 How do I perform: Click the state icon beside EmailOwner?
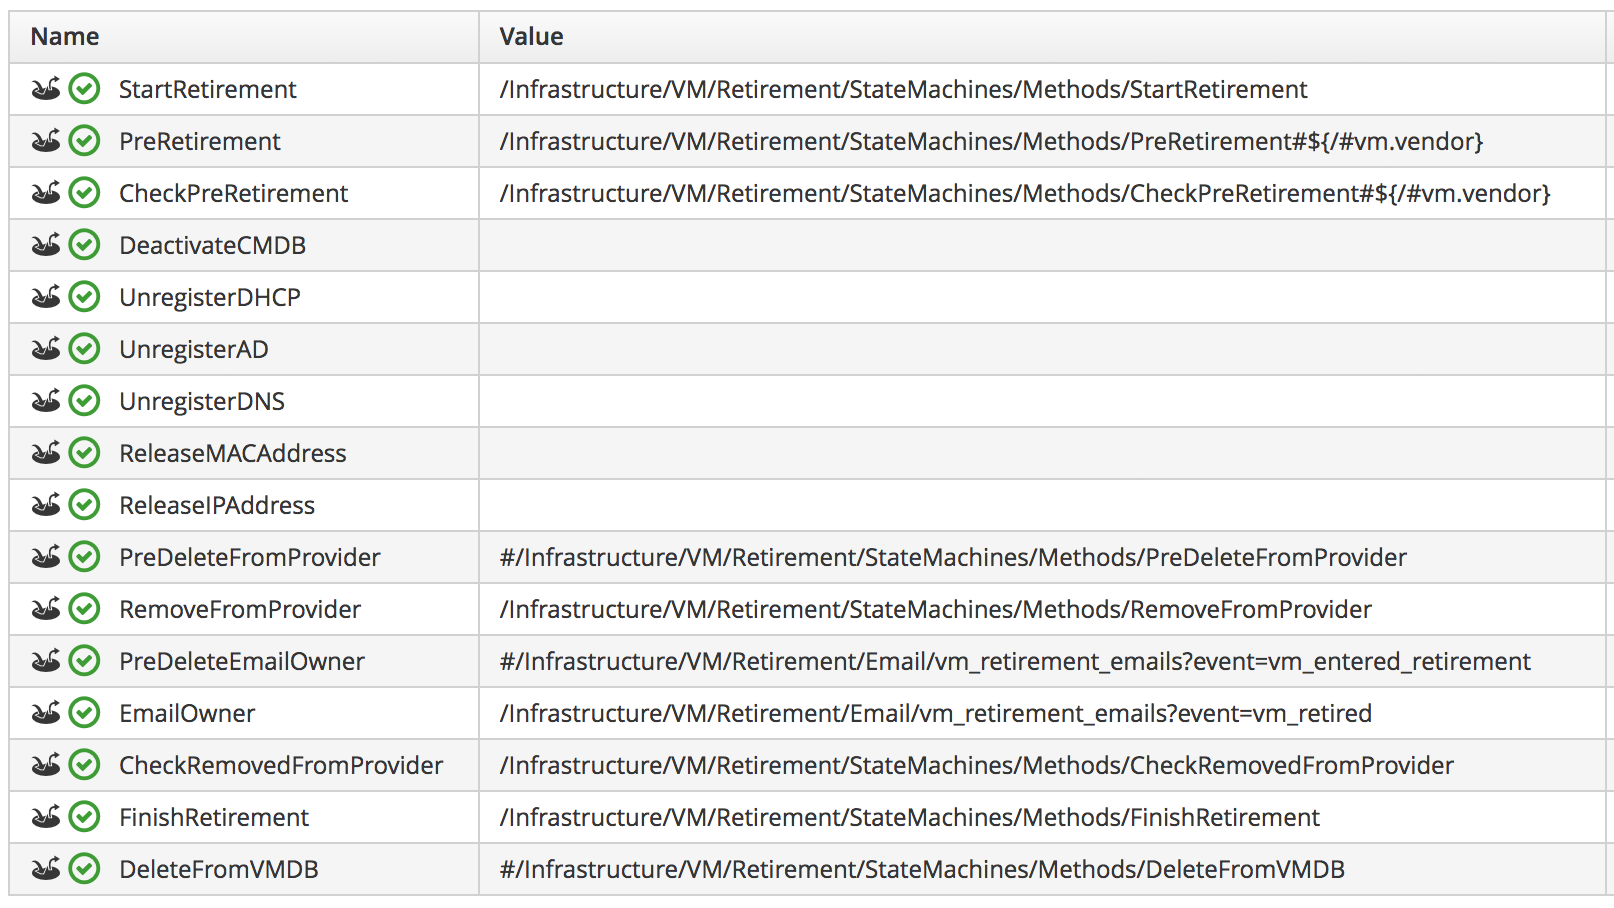click(x=46, y=713)
